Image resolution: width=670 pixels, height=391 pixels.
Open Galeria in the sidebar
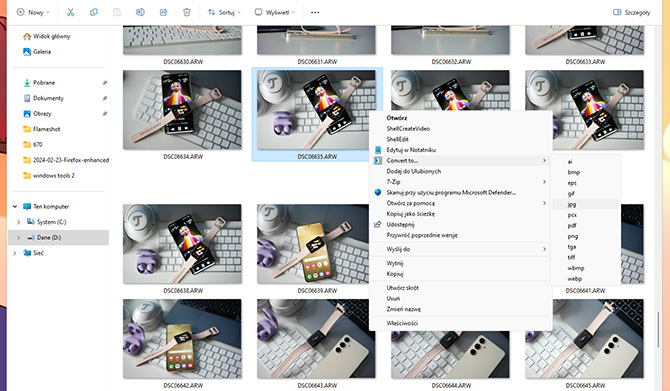(x=37, y=52)
